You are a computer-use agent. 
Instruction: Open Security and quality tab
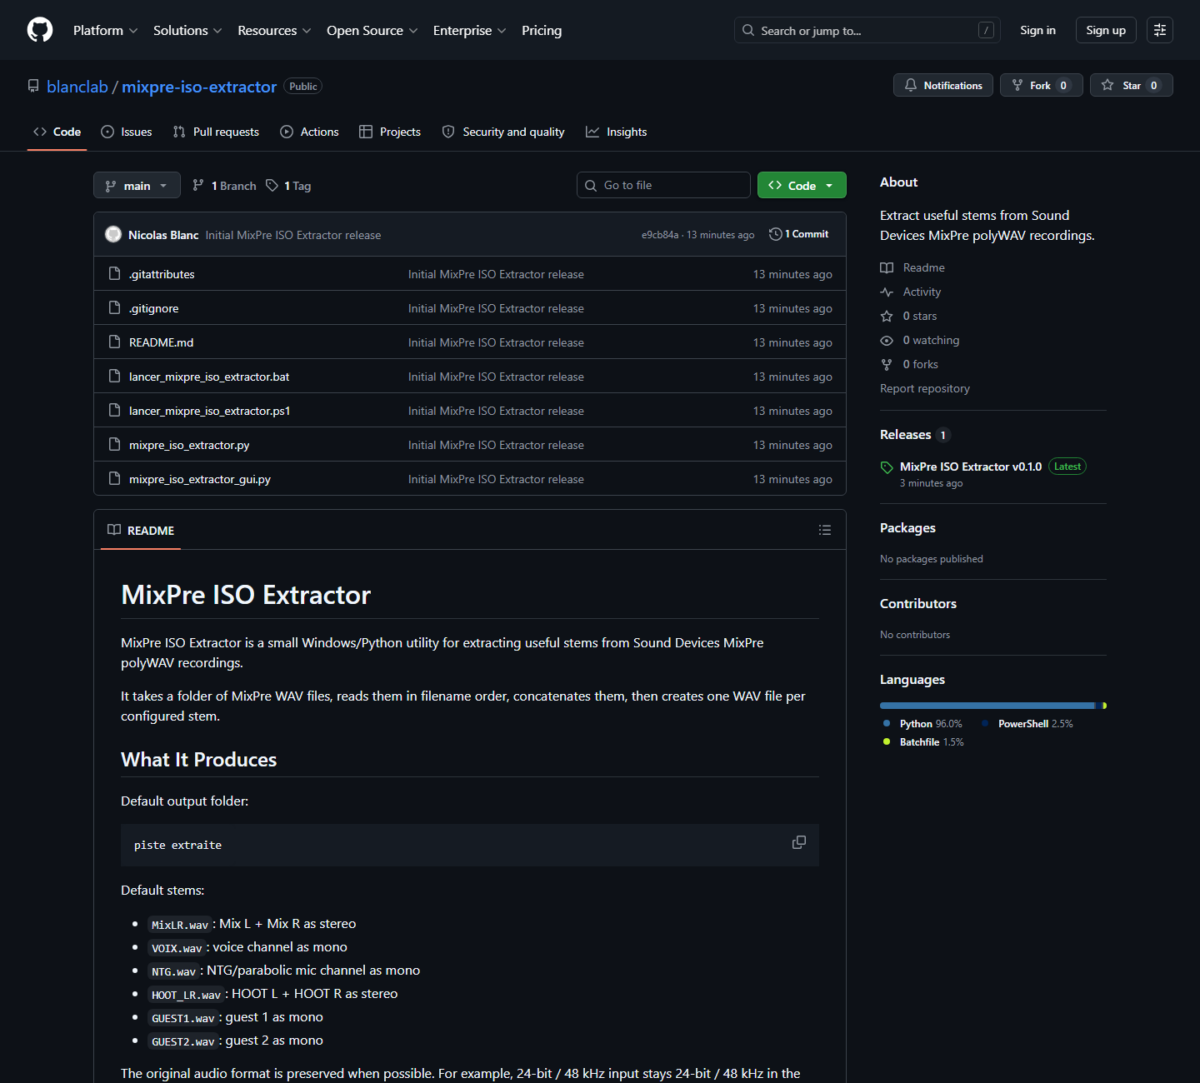503,132
